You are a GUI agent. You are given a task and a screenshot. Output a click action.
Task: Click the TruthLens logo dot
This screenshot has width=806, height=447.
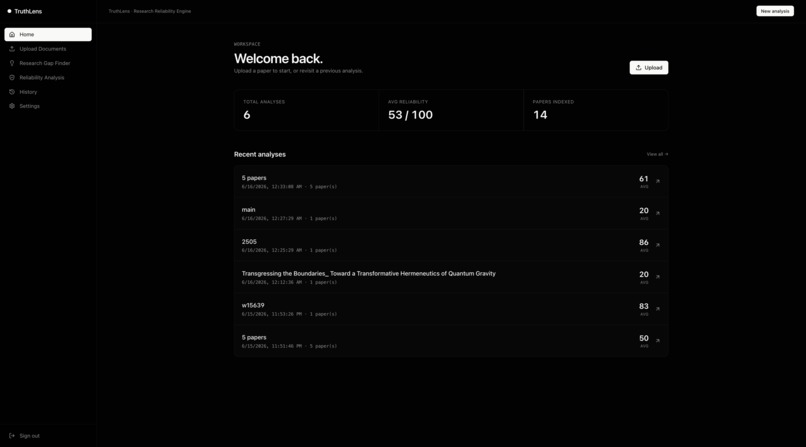pos(9,11)
